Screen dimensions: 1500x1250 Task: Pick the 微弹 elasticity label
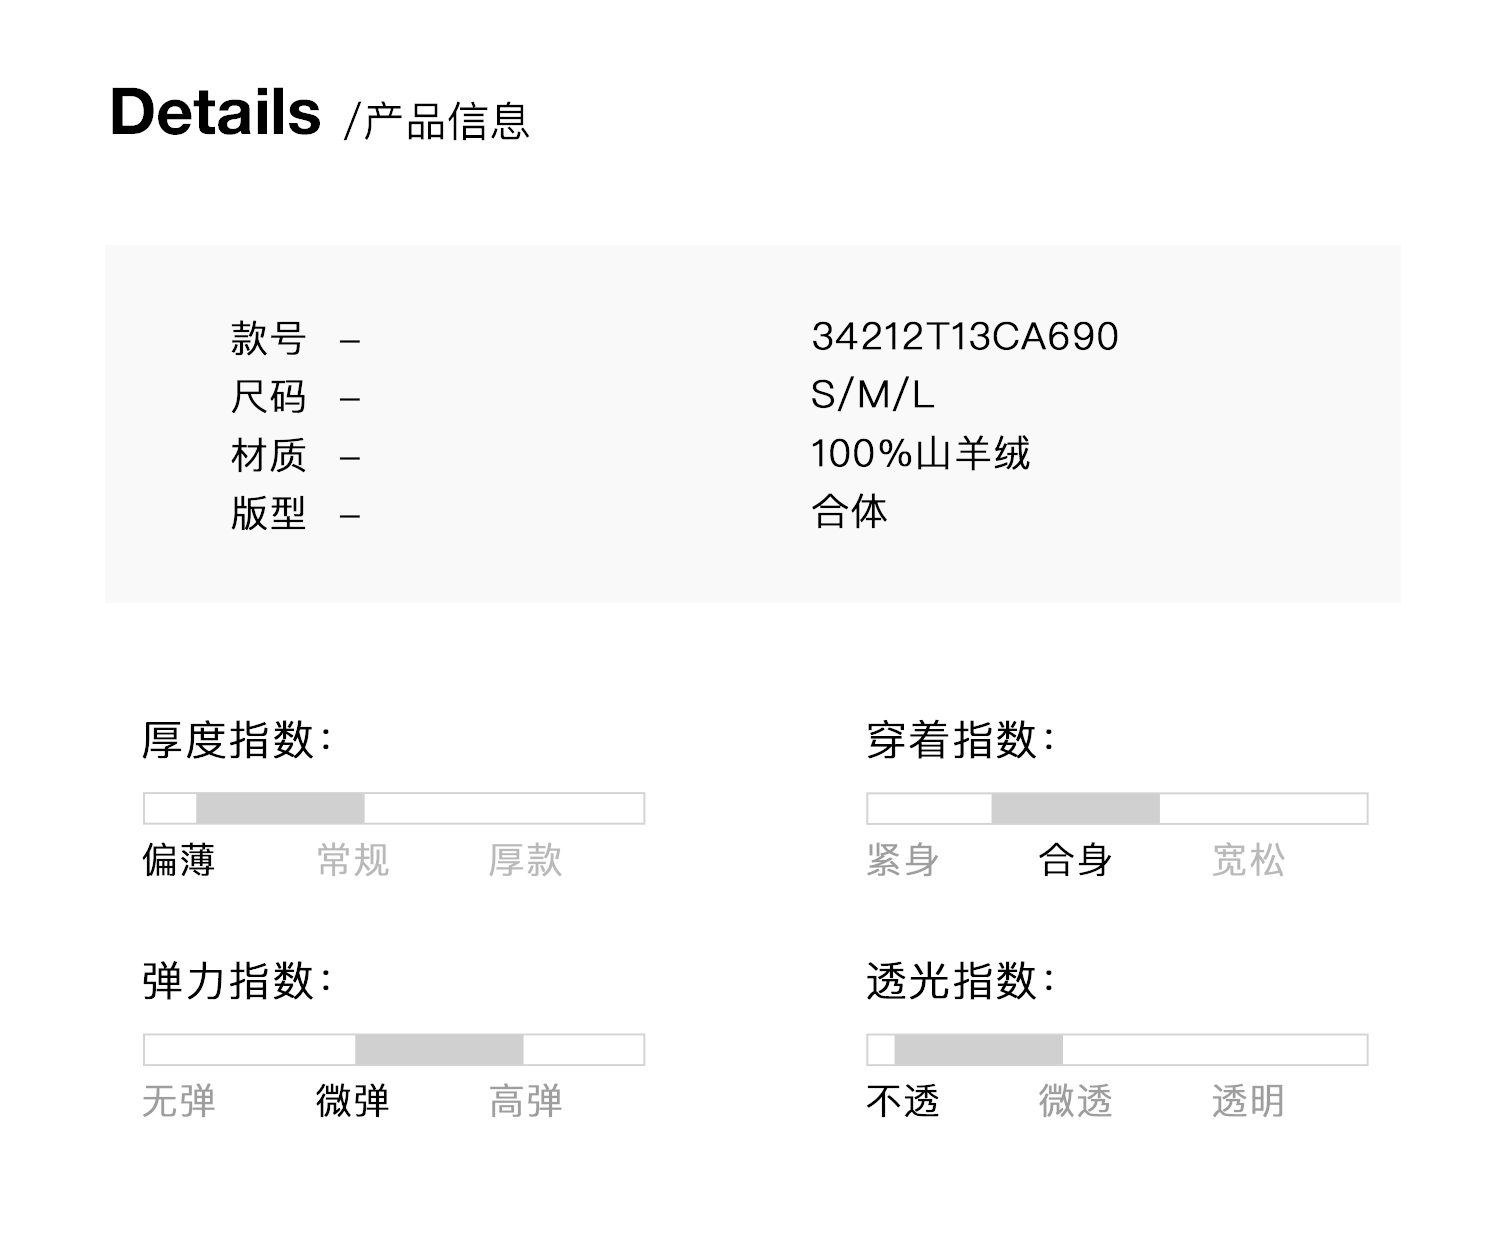(352, 1101)
